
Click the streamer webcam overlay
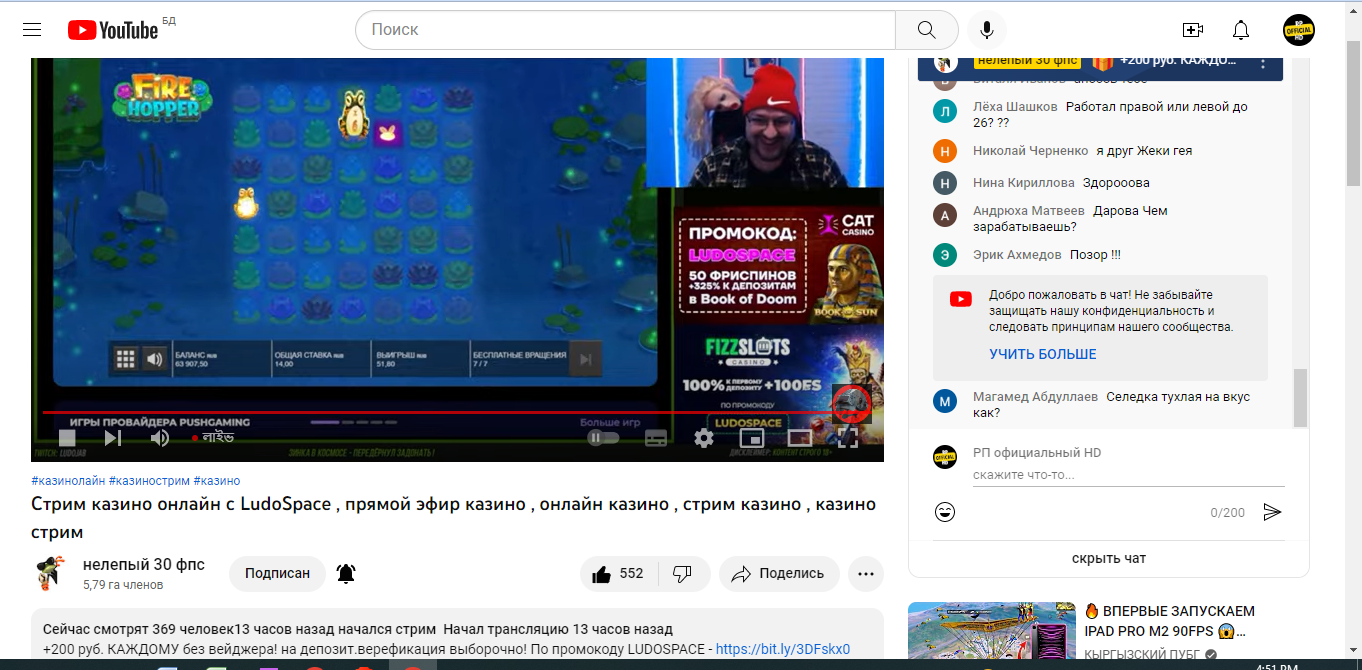765,122
